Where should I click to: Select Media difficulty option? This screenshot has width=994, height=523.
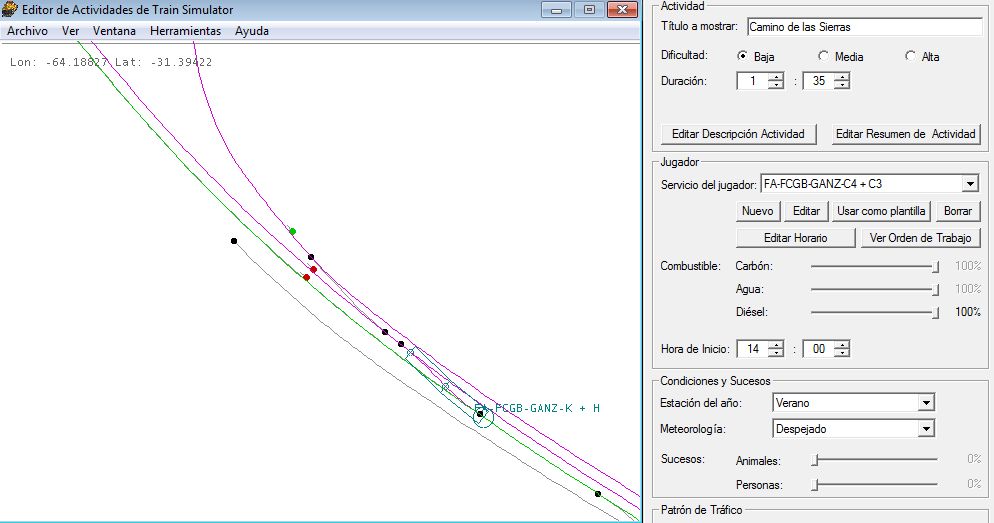click(x=823, y=57)
